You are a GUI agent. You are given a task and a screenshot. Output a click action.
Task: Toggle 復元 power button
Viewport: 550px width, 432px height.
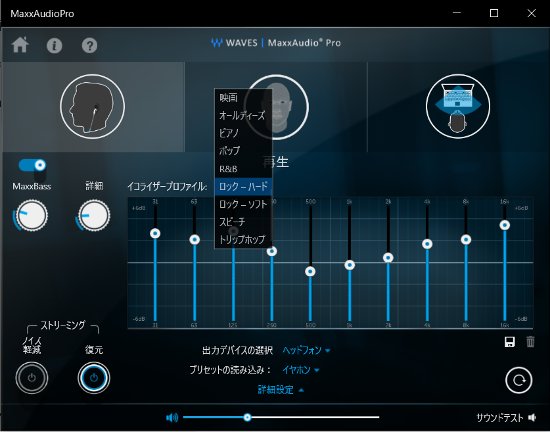coord(94,378)
